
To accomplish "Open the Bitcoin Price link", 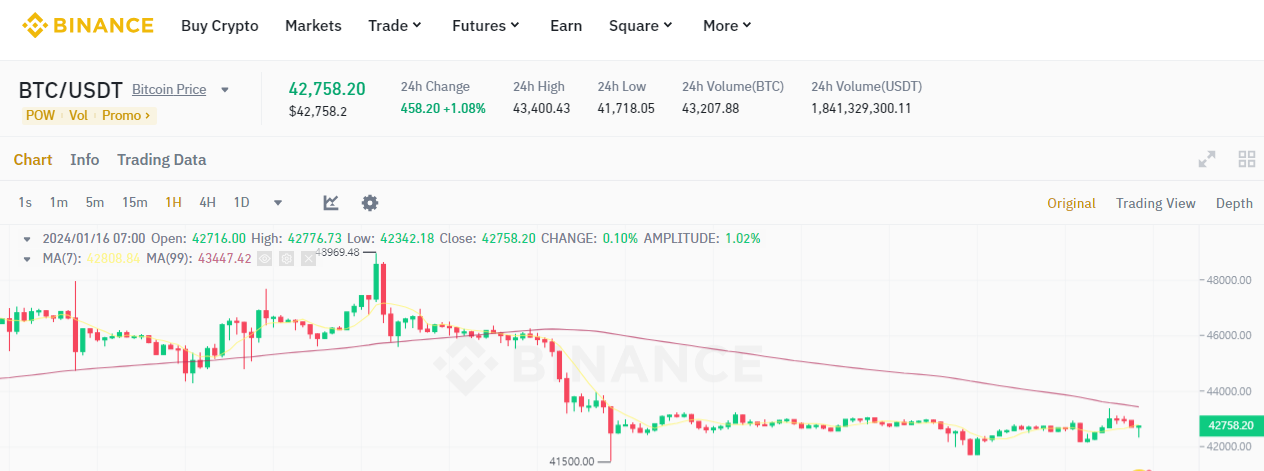I will (x=169, y=90).
